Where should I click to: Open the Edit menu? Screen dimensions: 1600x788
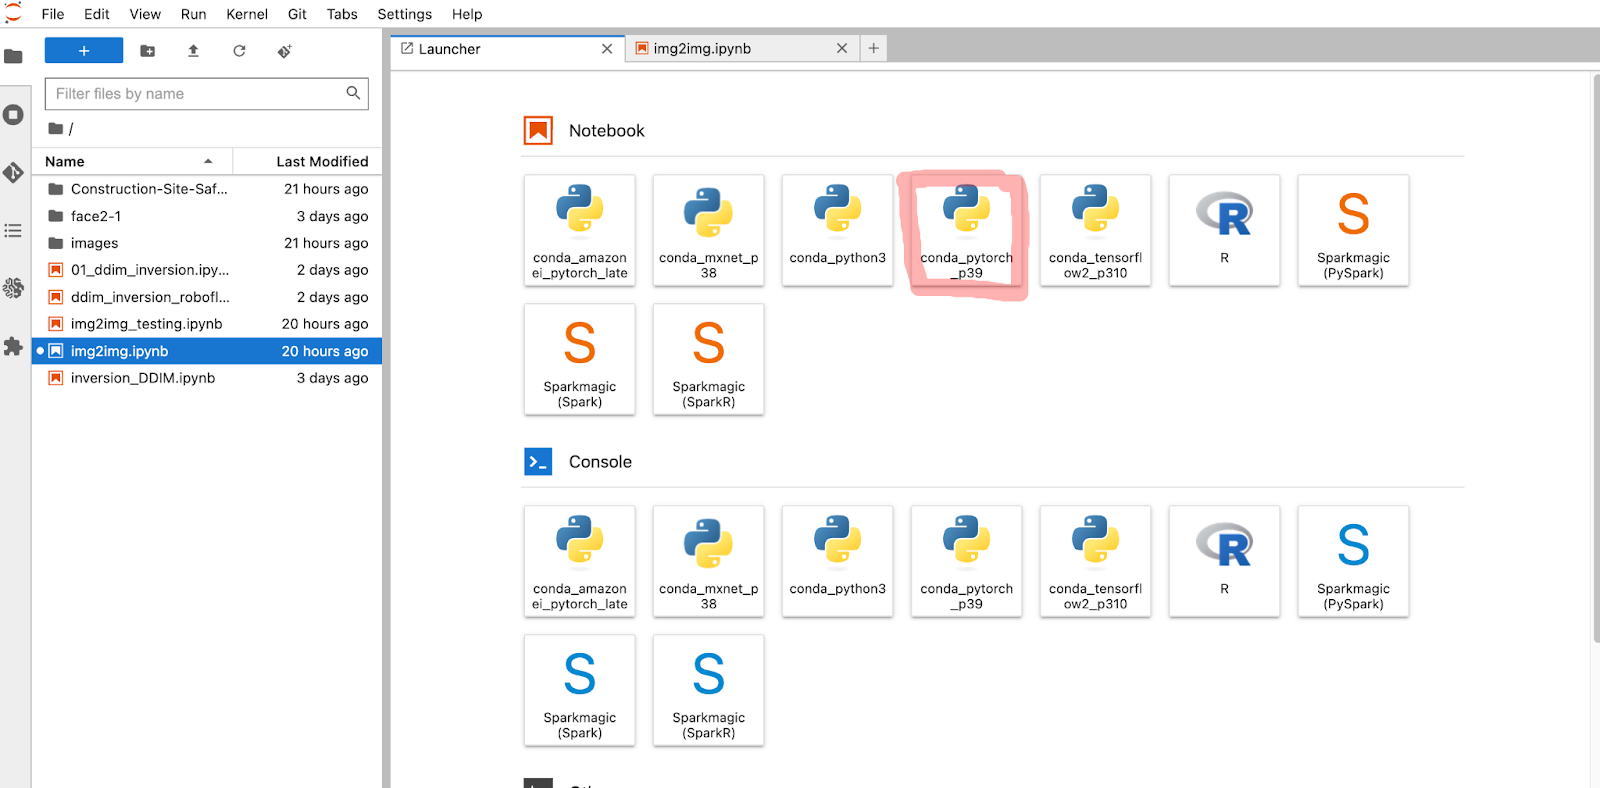(x=97, y=14)
